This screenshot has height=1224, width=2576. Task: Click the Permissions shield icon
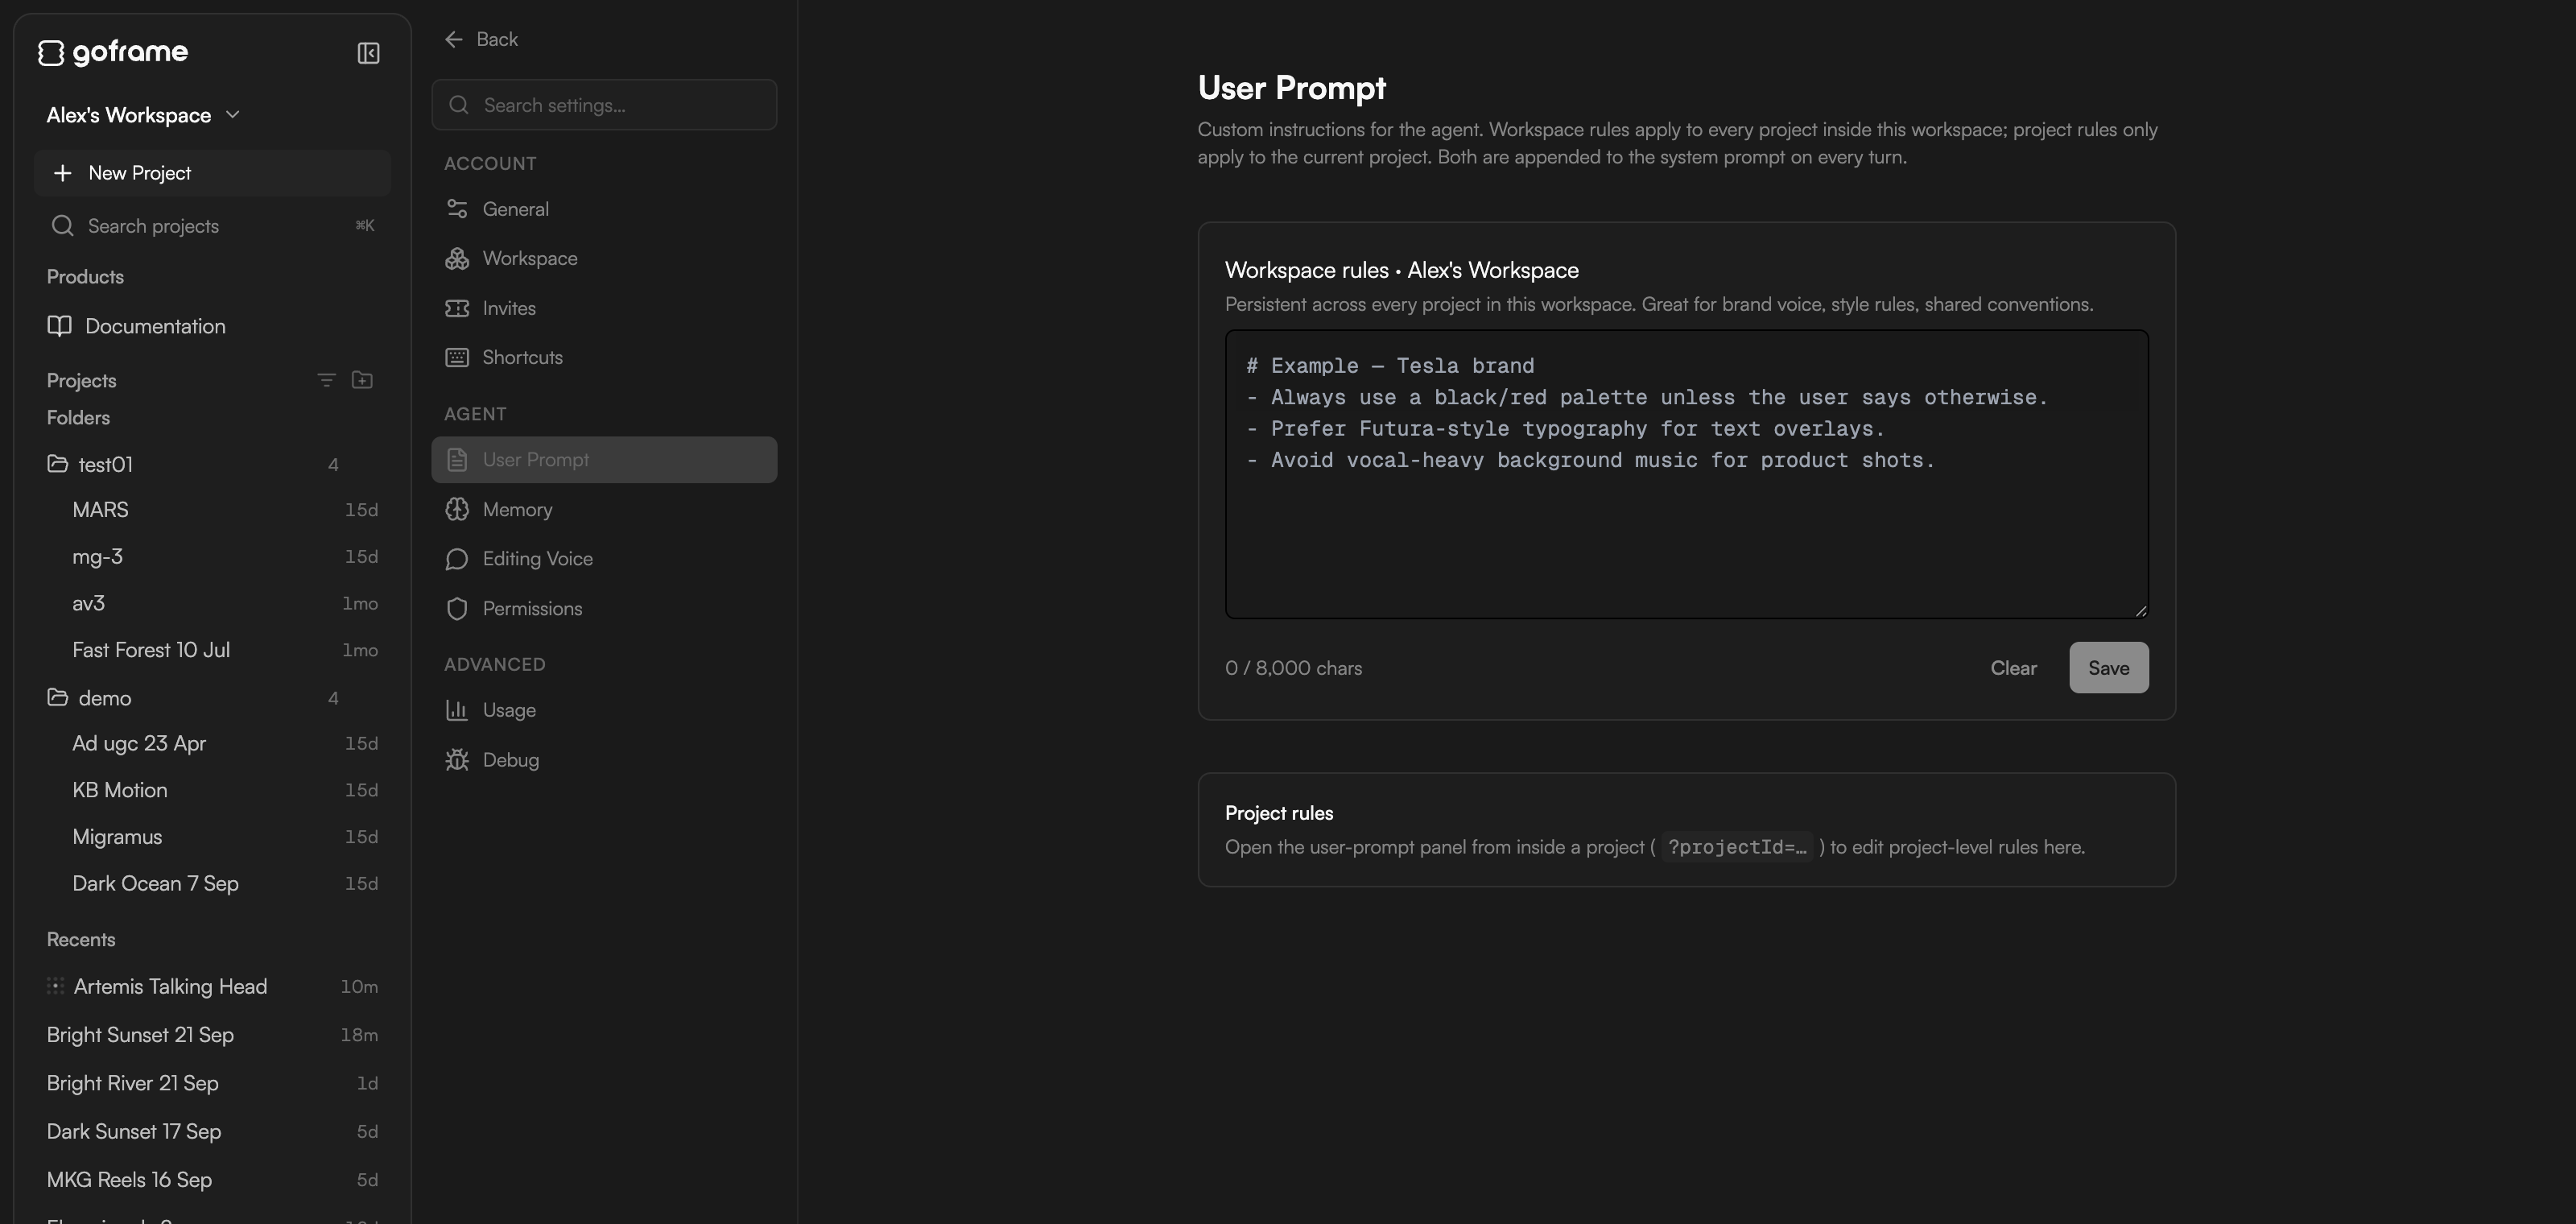pyautogui.click(x=457, y=609)
